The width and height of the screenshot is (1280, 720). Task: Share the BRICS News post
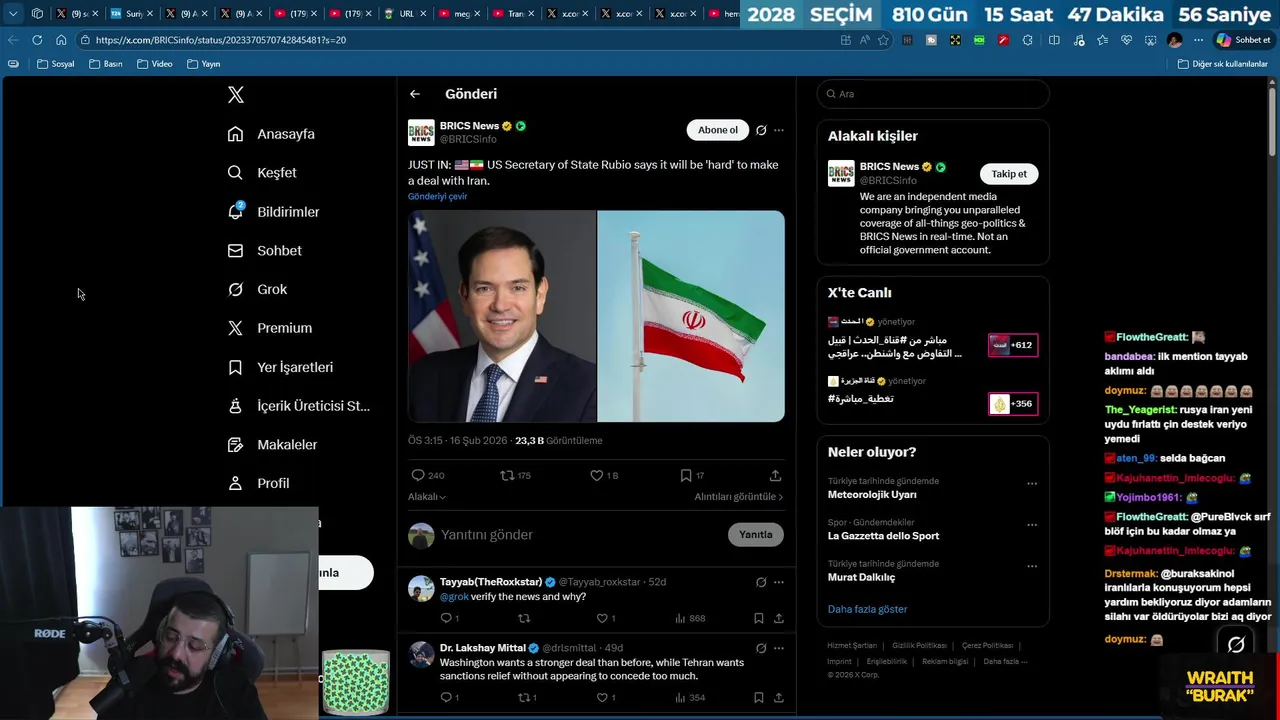775,476
